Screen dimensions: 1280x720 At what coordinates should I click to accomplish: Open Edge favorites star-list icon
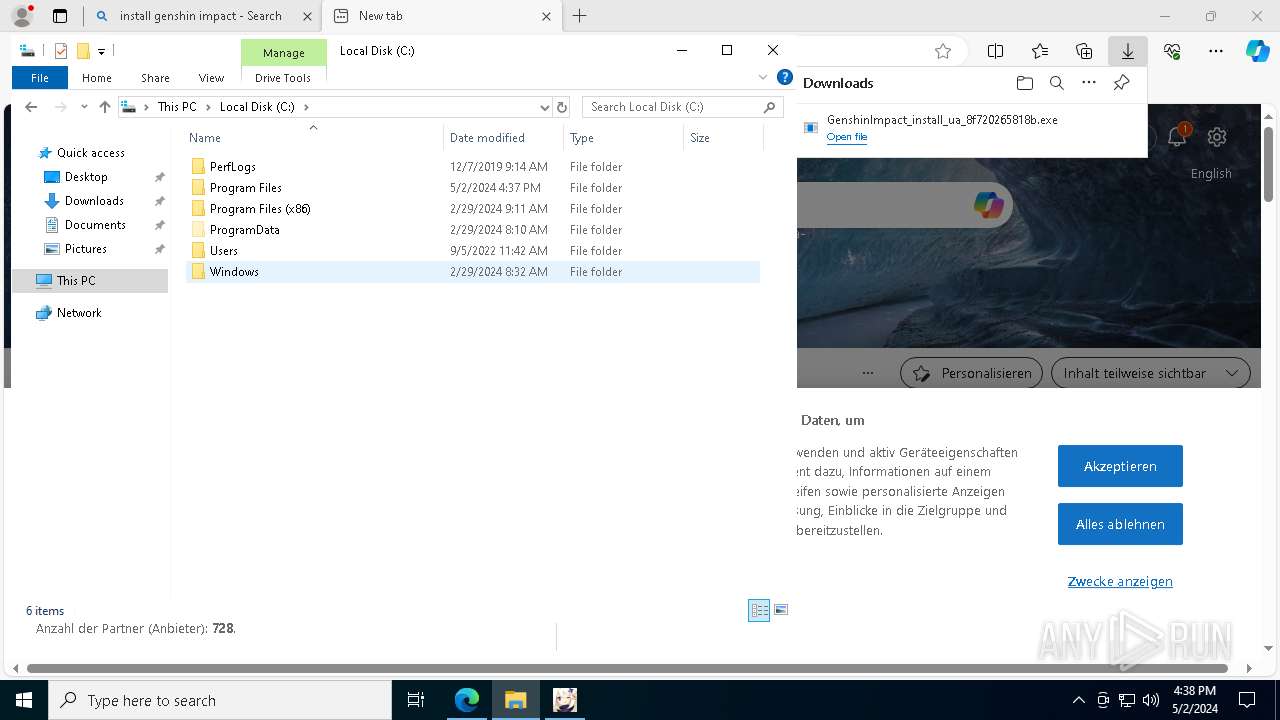click(1040, 51)
